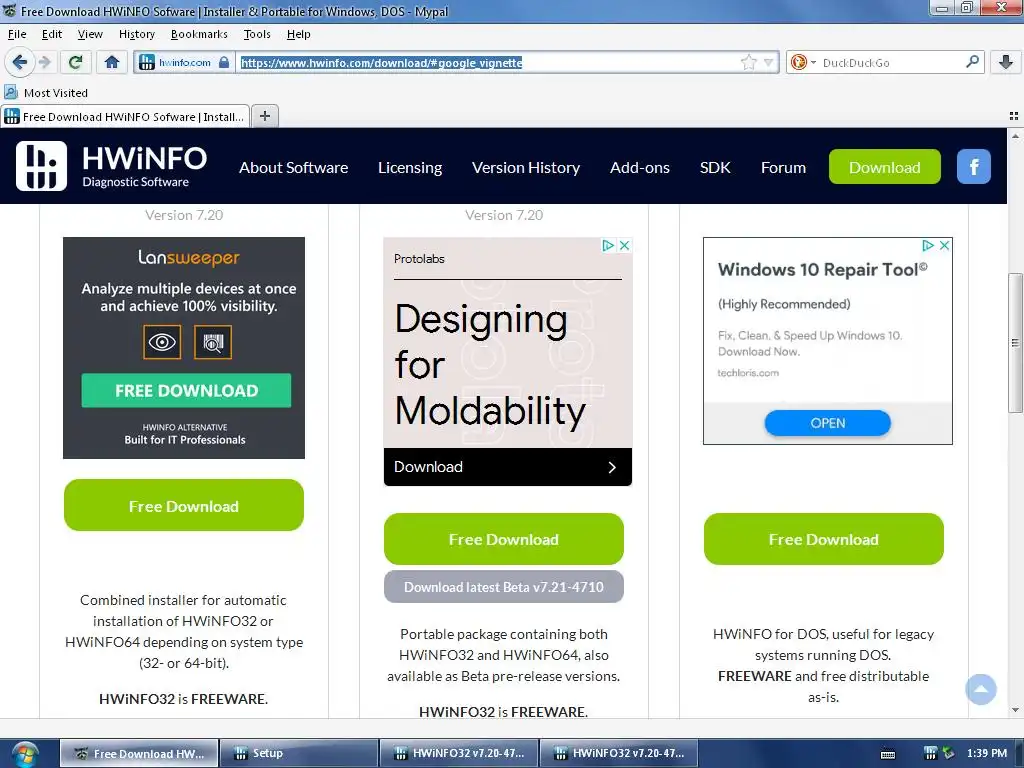Viewport: 1024px width, 768px height.
Task: Click the eye icon in Lansweeper ad
Action: click(162, 342)
